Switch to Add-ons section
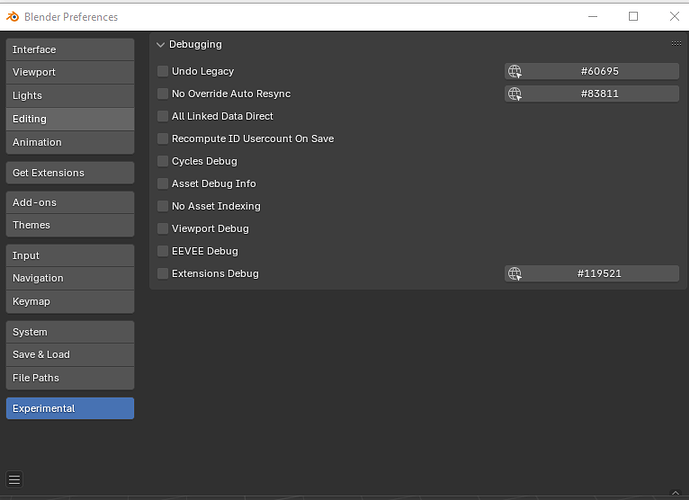This screenshot has height=500, width=689. 70,203
